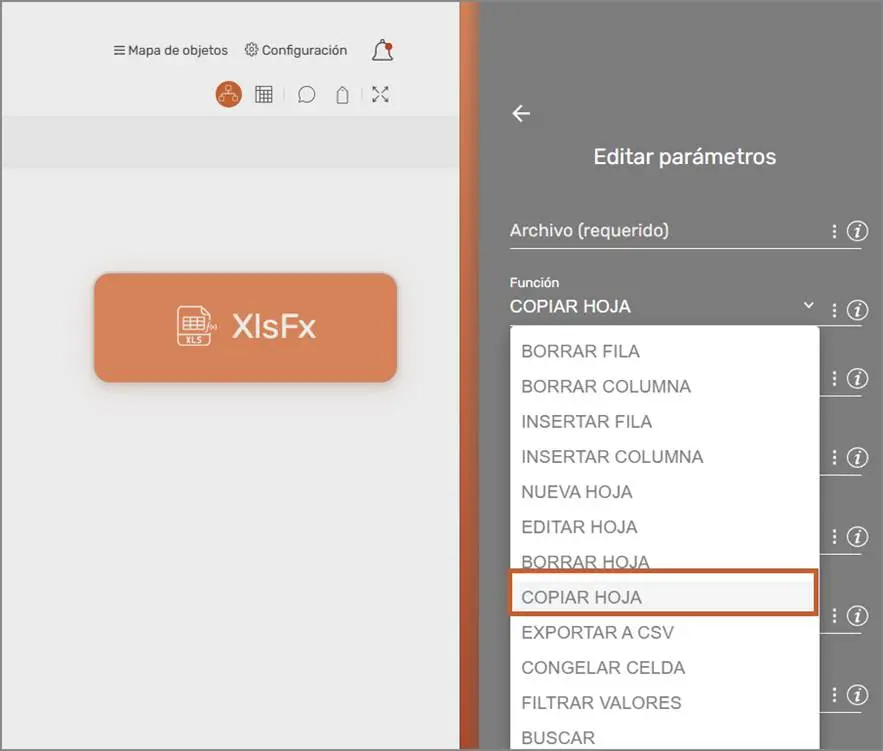Choose FILTRAR VALORES option
The height and width of the screenshot is (751, 883).
pos(665,703)
